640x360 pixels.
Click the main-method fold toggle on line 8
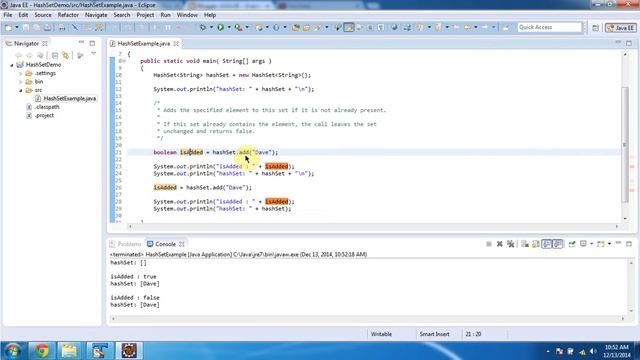pos(124,61)
